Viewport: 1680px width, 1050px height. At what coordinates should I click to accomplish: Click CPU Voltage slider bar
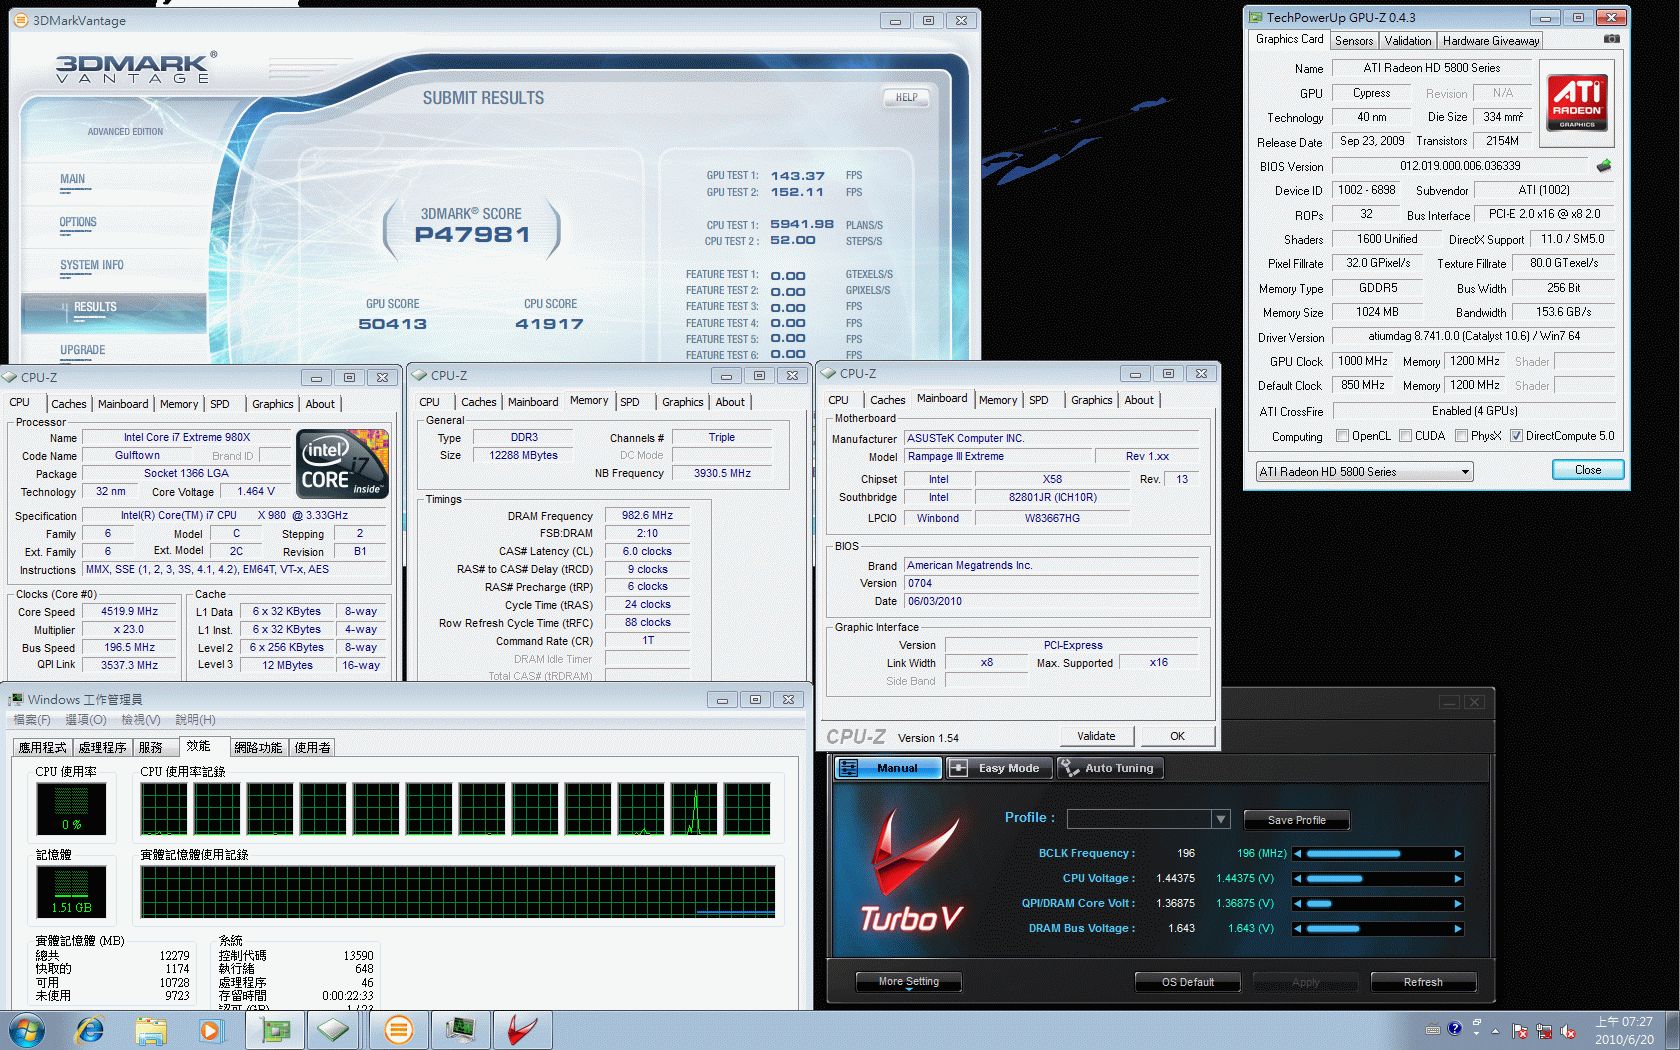point(1378,879)
